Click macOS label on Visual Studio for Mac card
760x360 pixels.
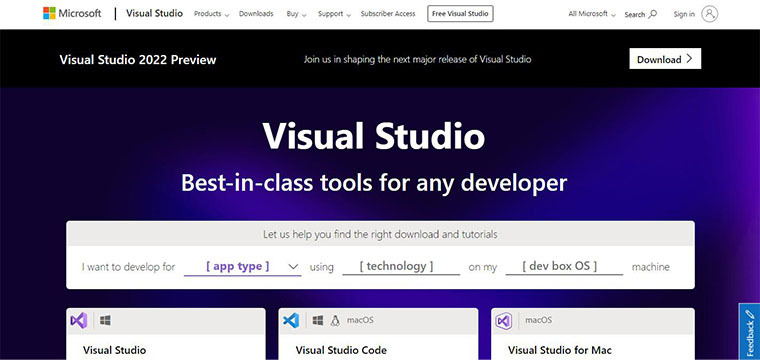tap(538, 320)
